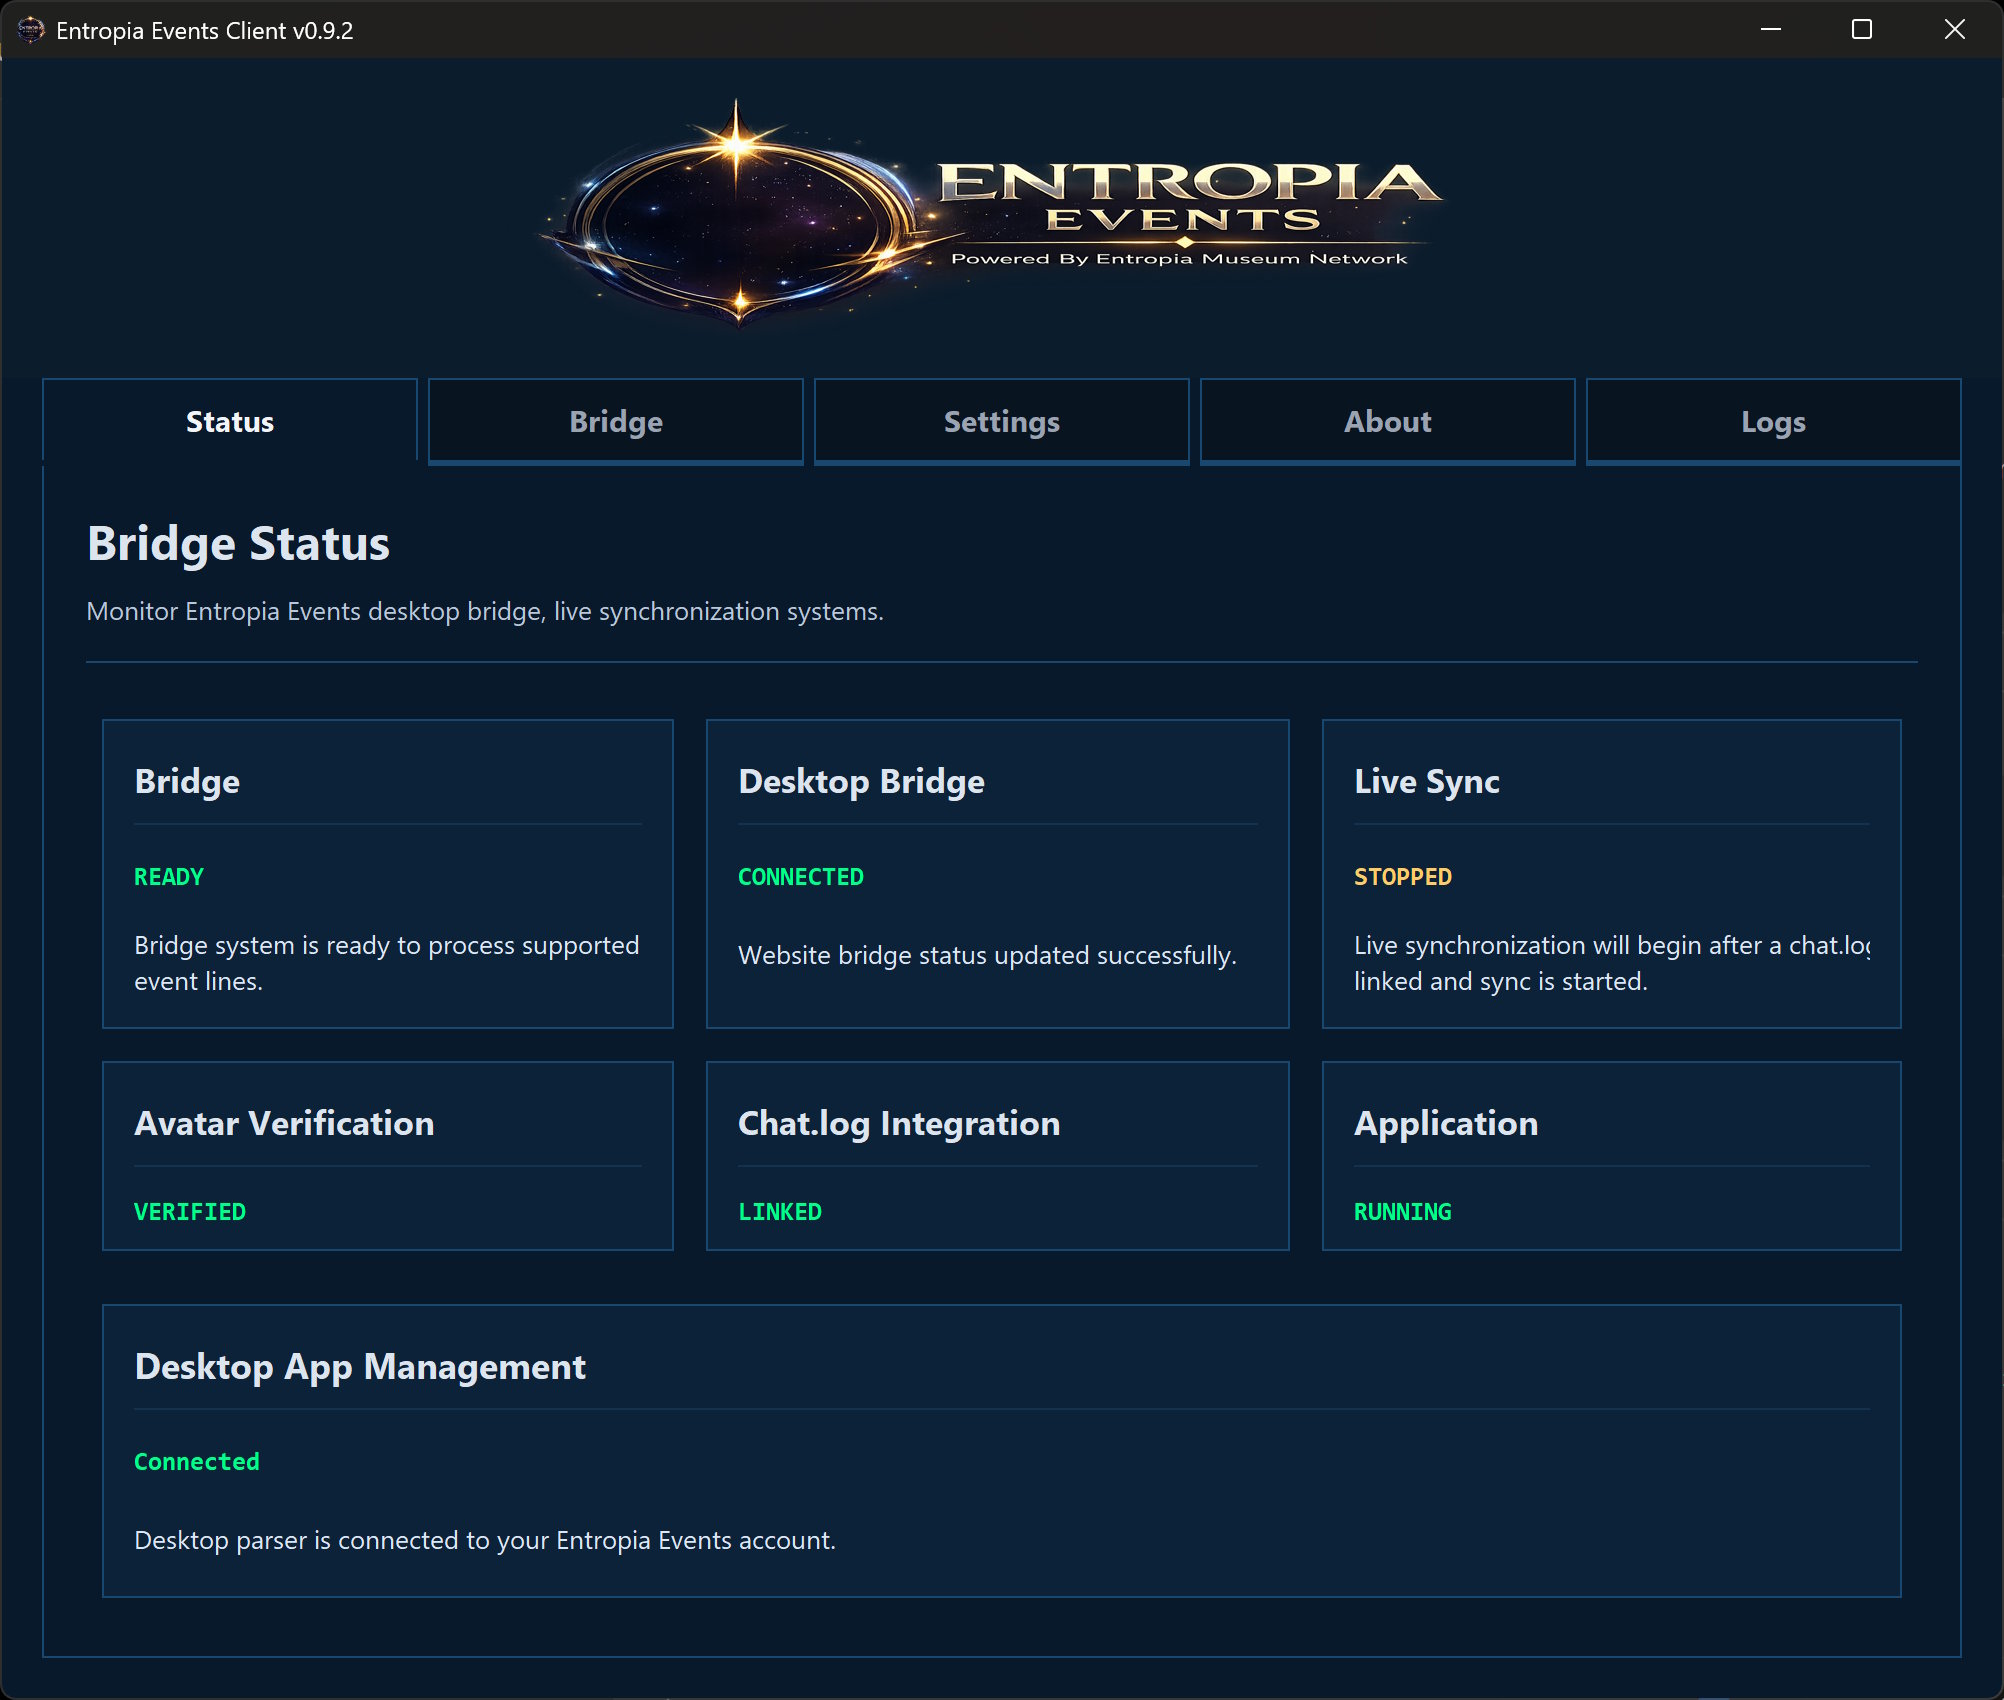Screen dimensions: 2004x1700
Task: Click the 'Desktop Bridge' card title
Action: point(861,781)
